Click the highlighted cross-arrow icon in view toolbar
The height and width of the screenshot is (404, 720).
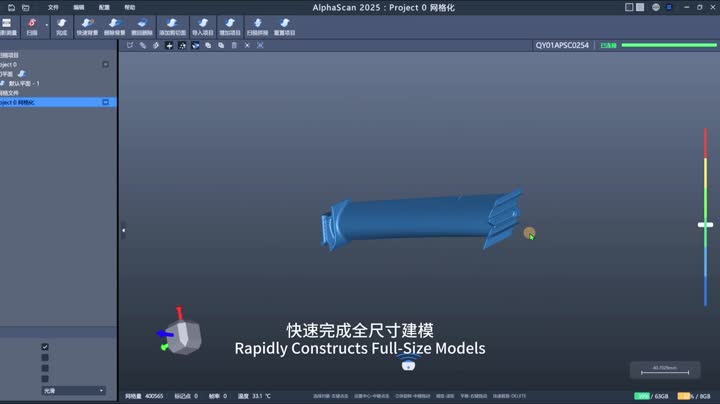tap(169, 45)
